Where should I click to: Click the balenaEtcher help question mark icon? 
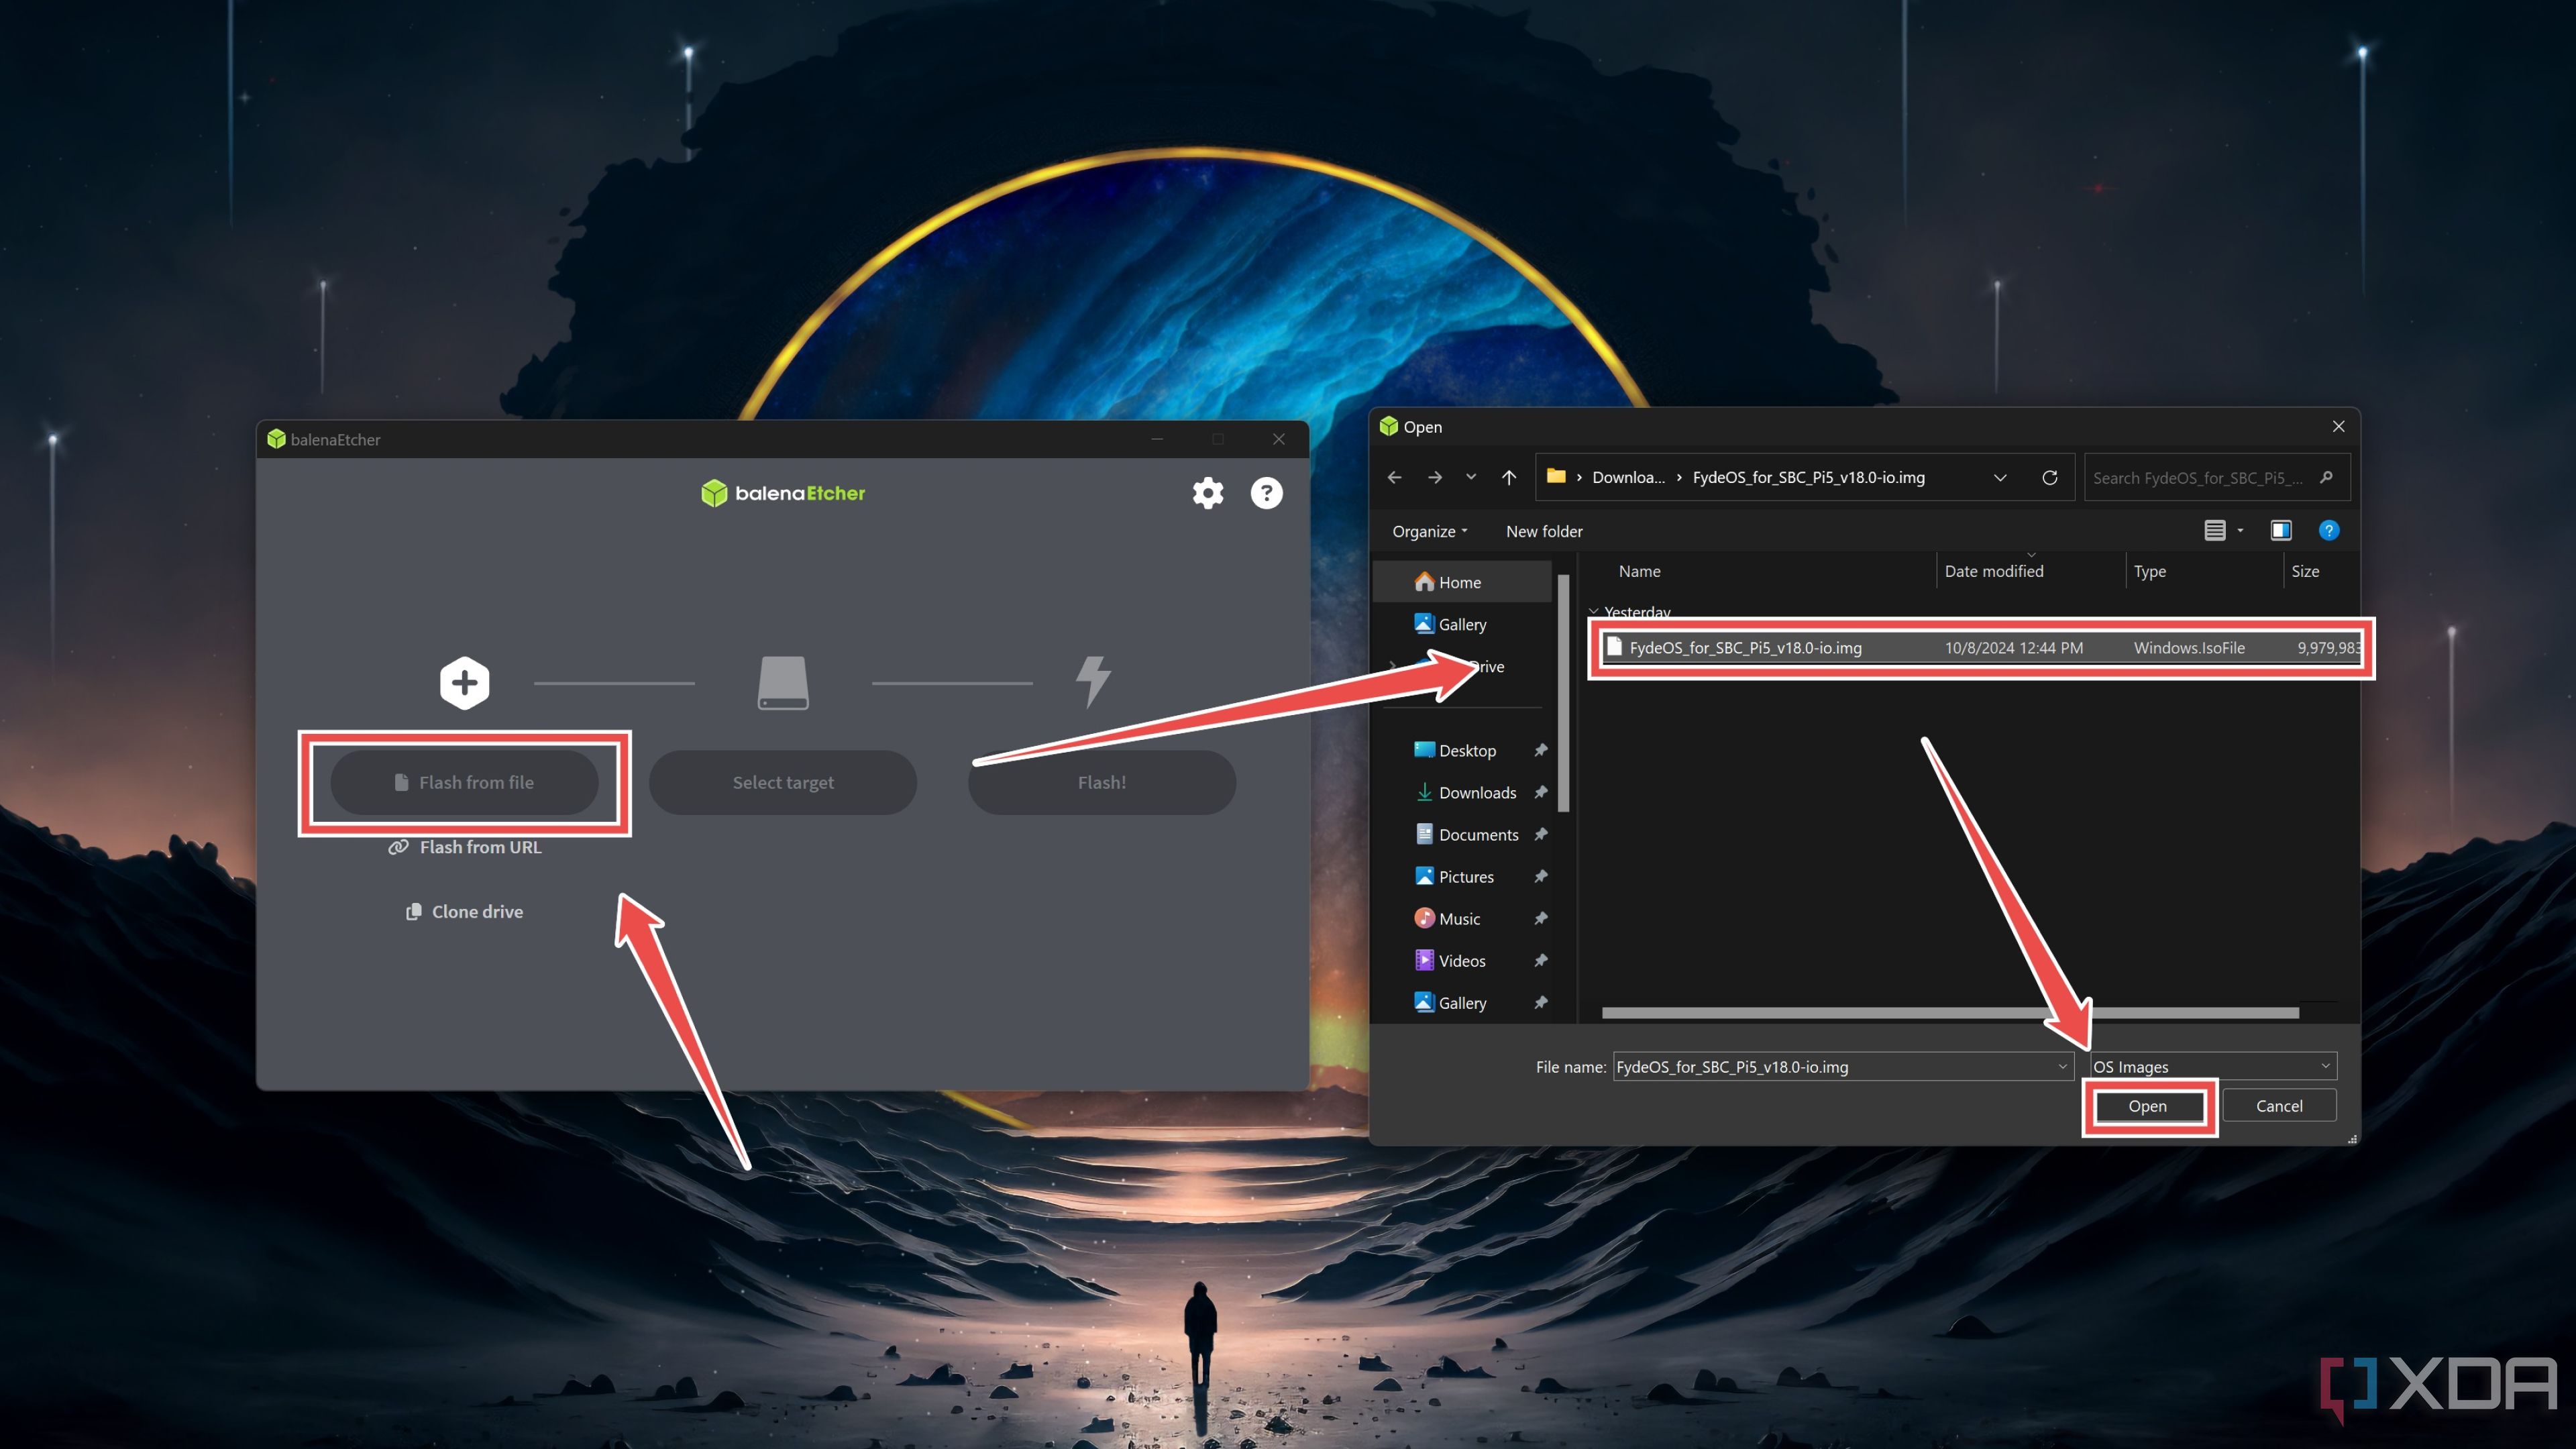1267,492
